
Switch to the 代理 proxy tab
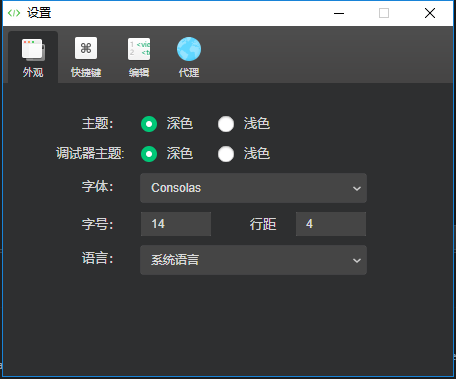tap(189, 57)
